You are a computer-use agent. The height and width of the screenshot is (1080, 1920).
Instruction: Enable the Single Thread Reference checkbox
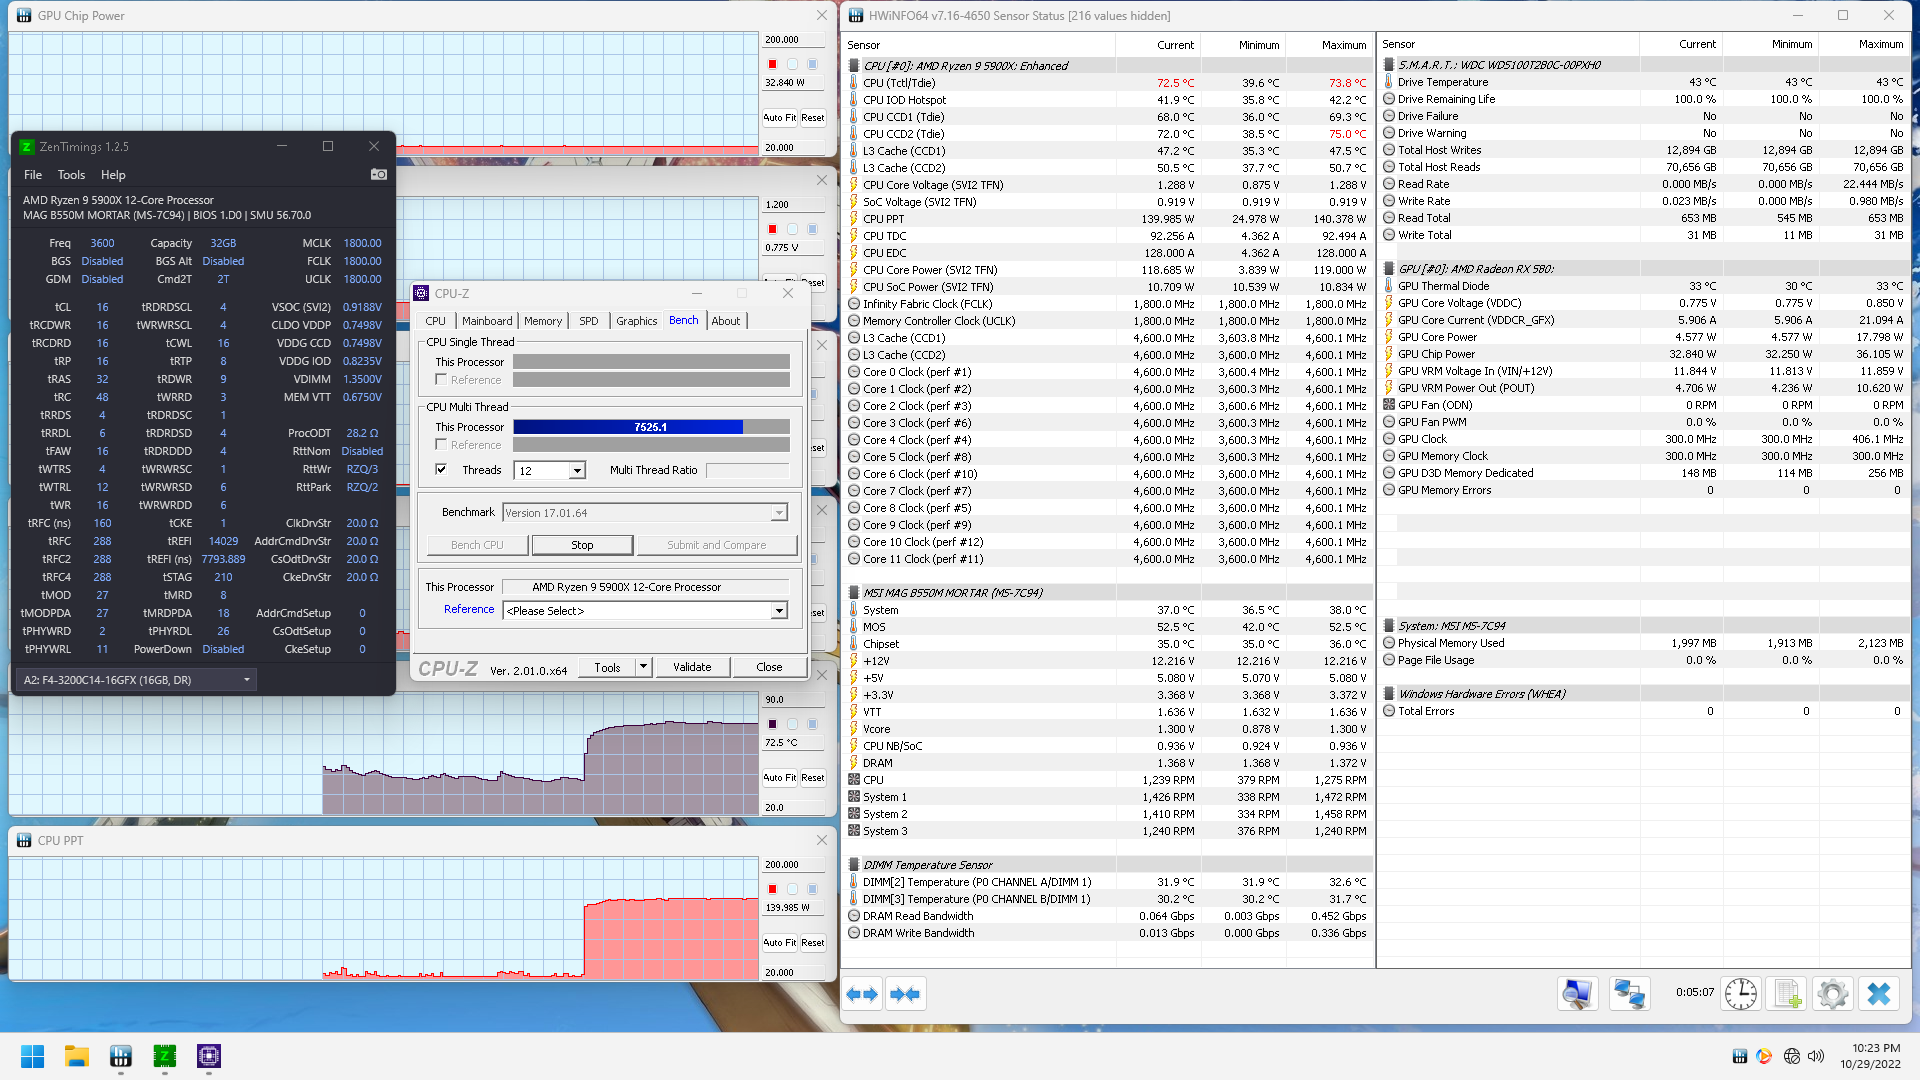[x=441, y=380]
